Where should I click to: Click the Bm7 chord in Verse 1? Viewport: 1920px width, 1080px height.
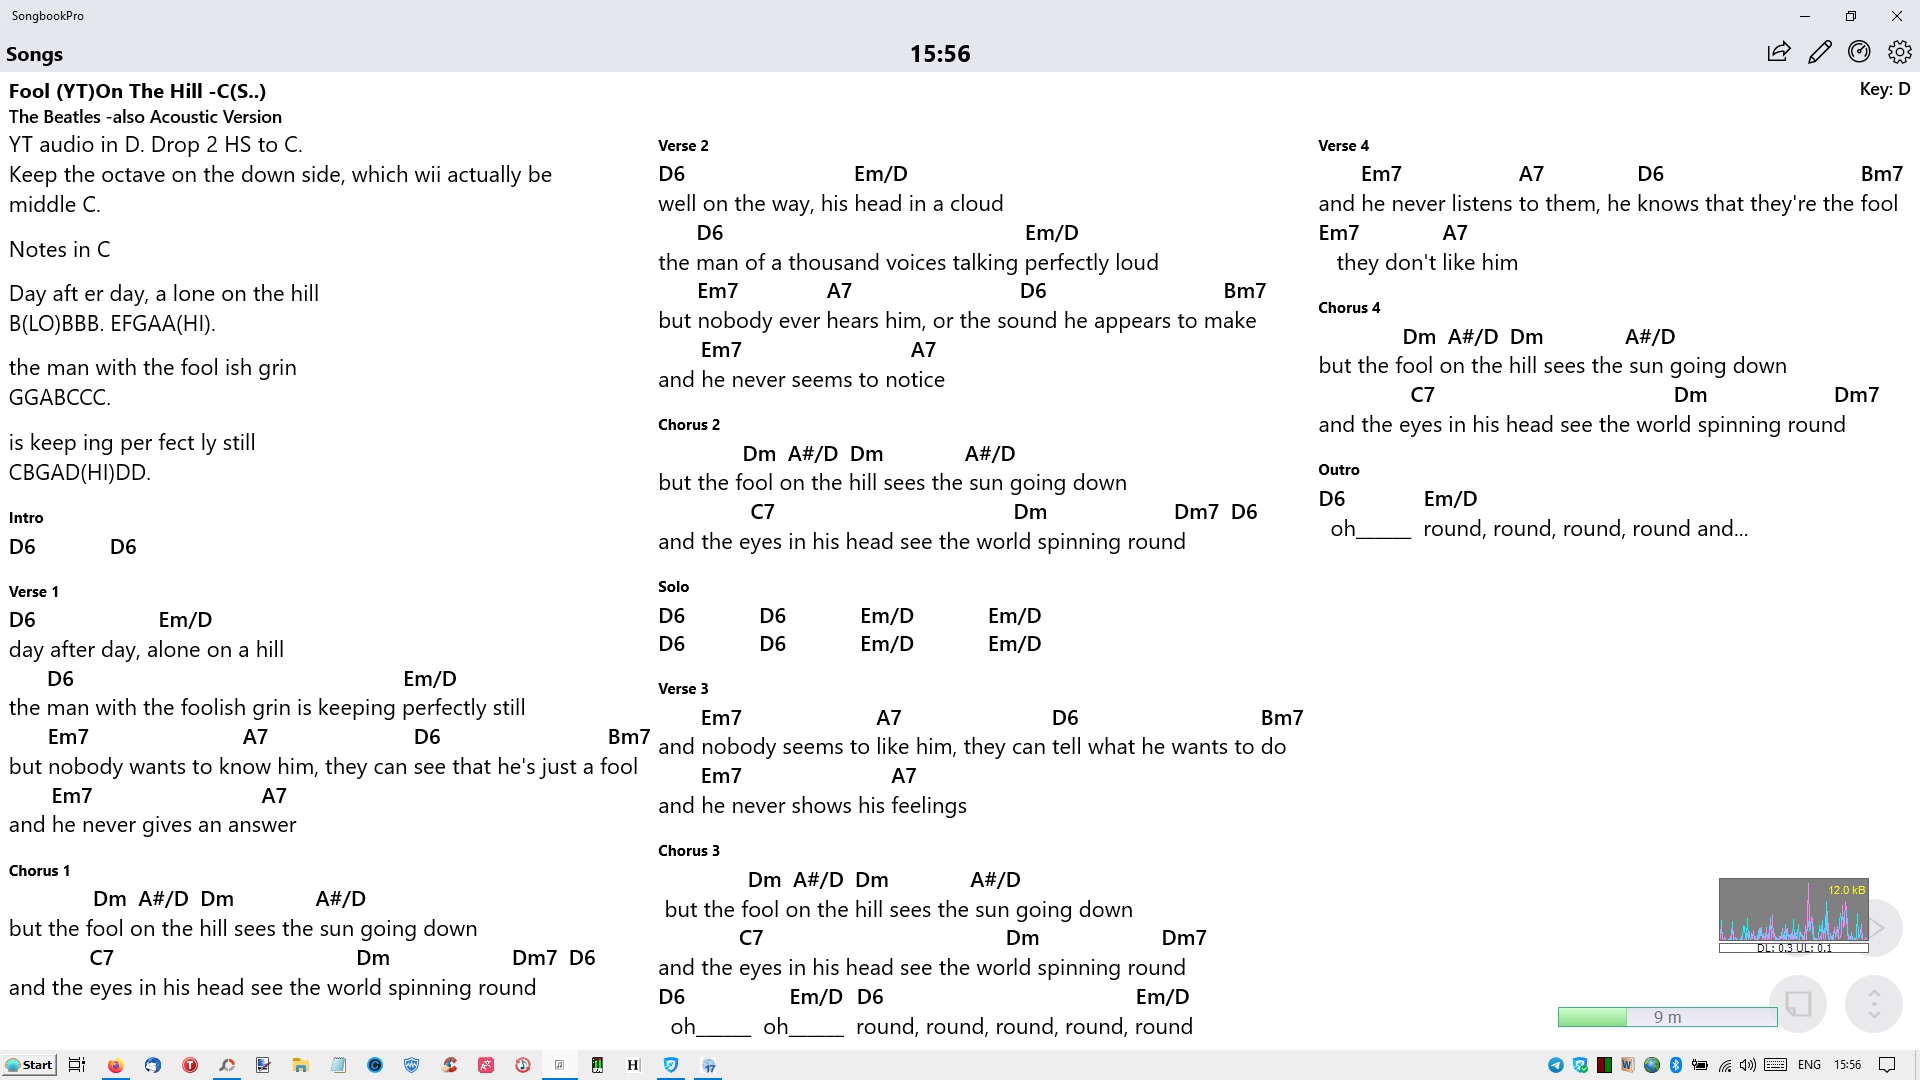click(x=629, y=737)
